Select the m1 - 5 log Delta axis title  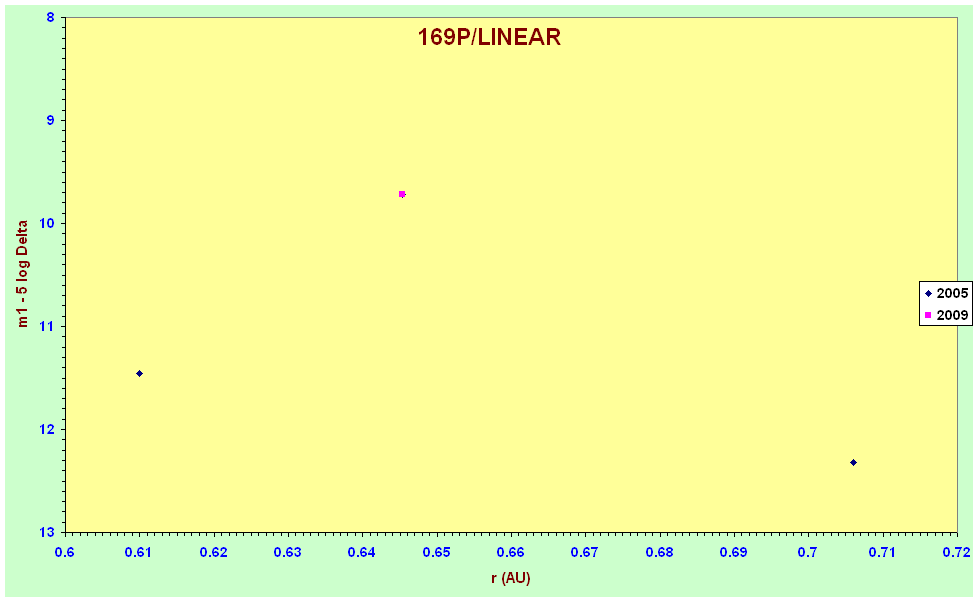(22, 274)
